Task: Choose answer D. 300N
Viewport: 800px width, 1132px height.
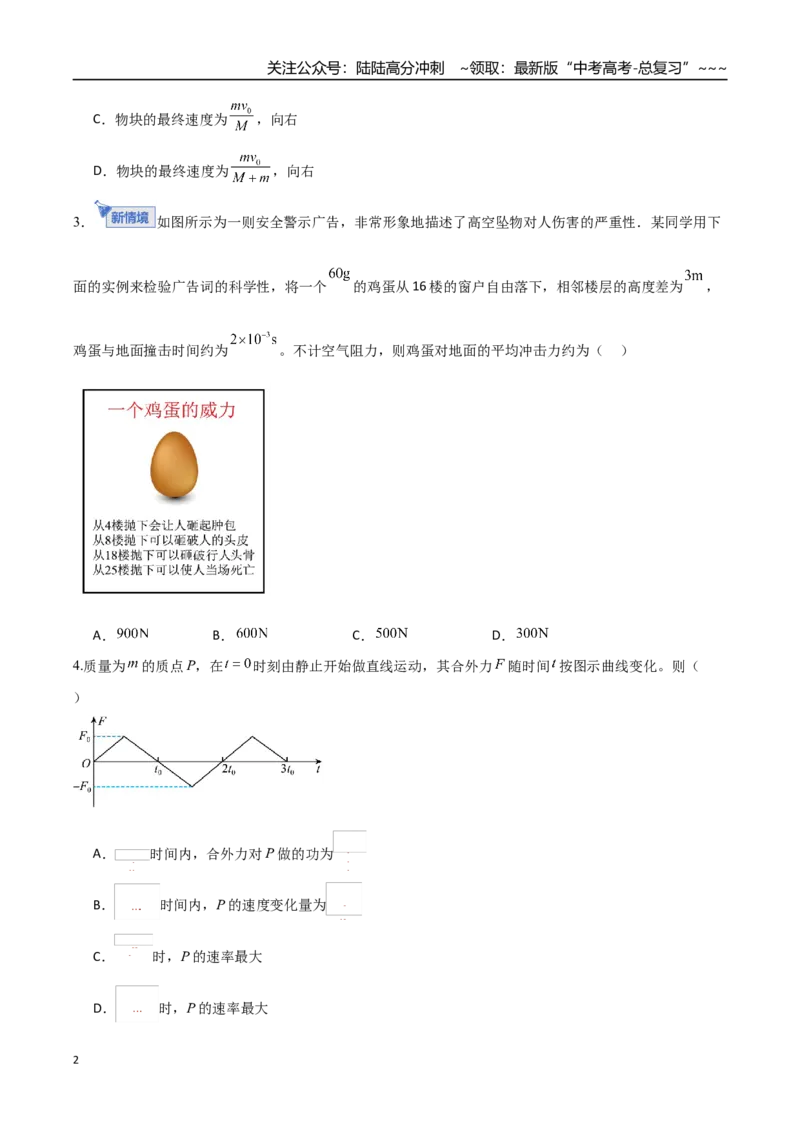Action: point(520,634)
